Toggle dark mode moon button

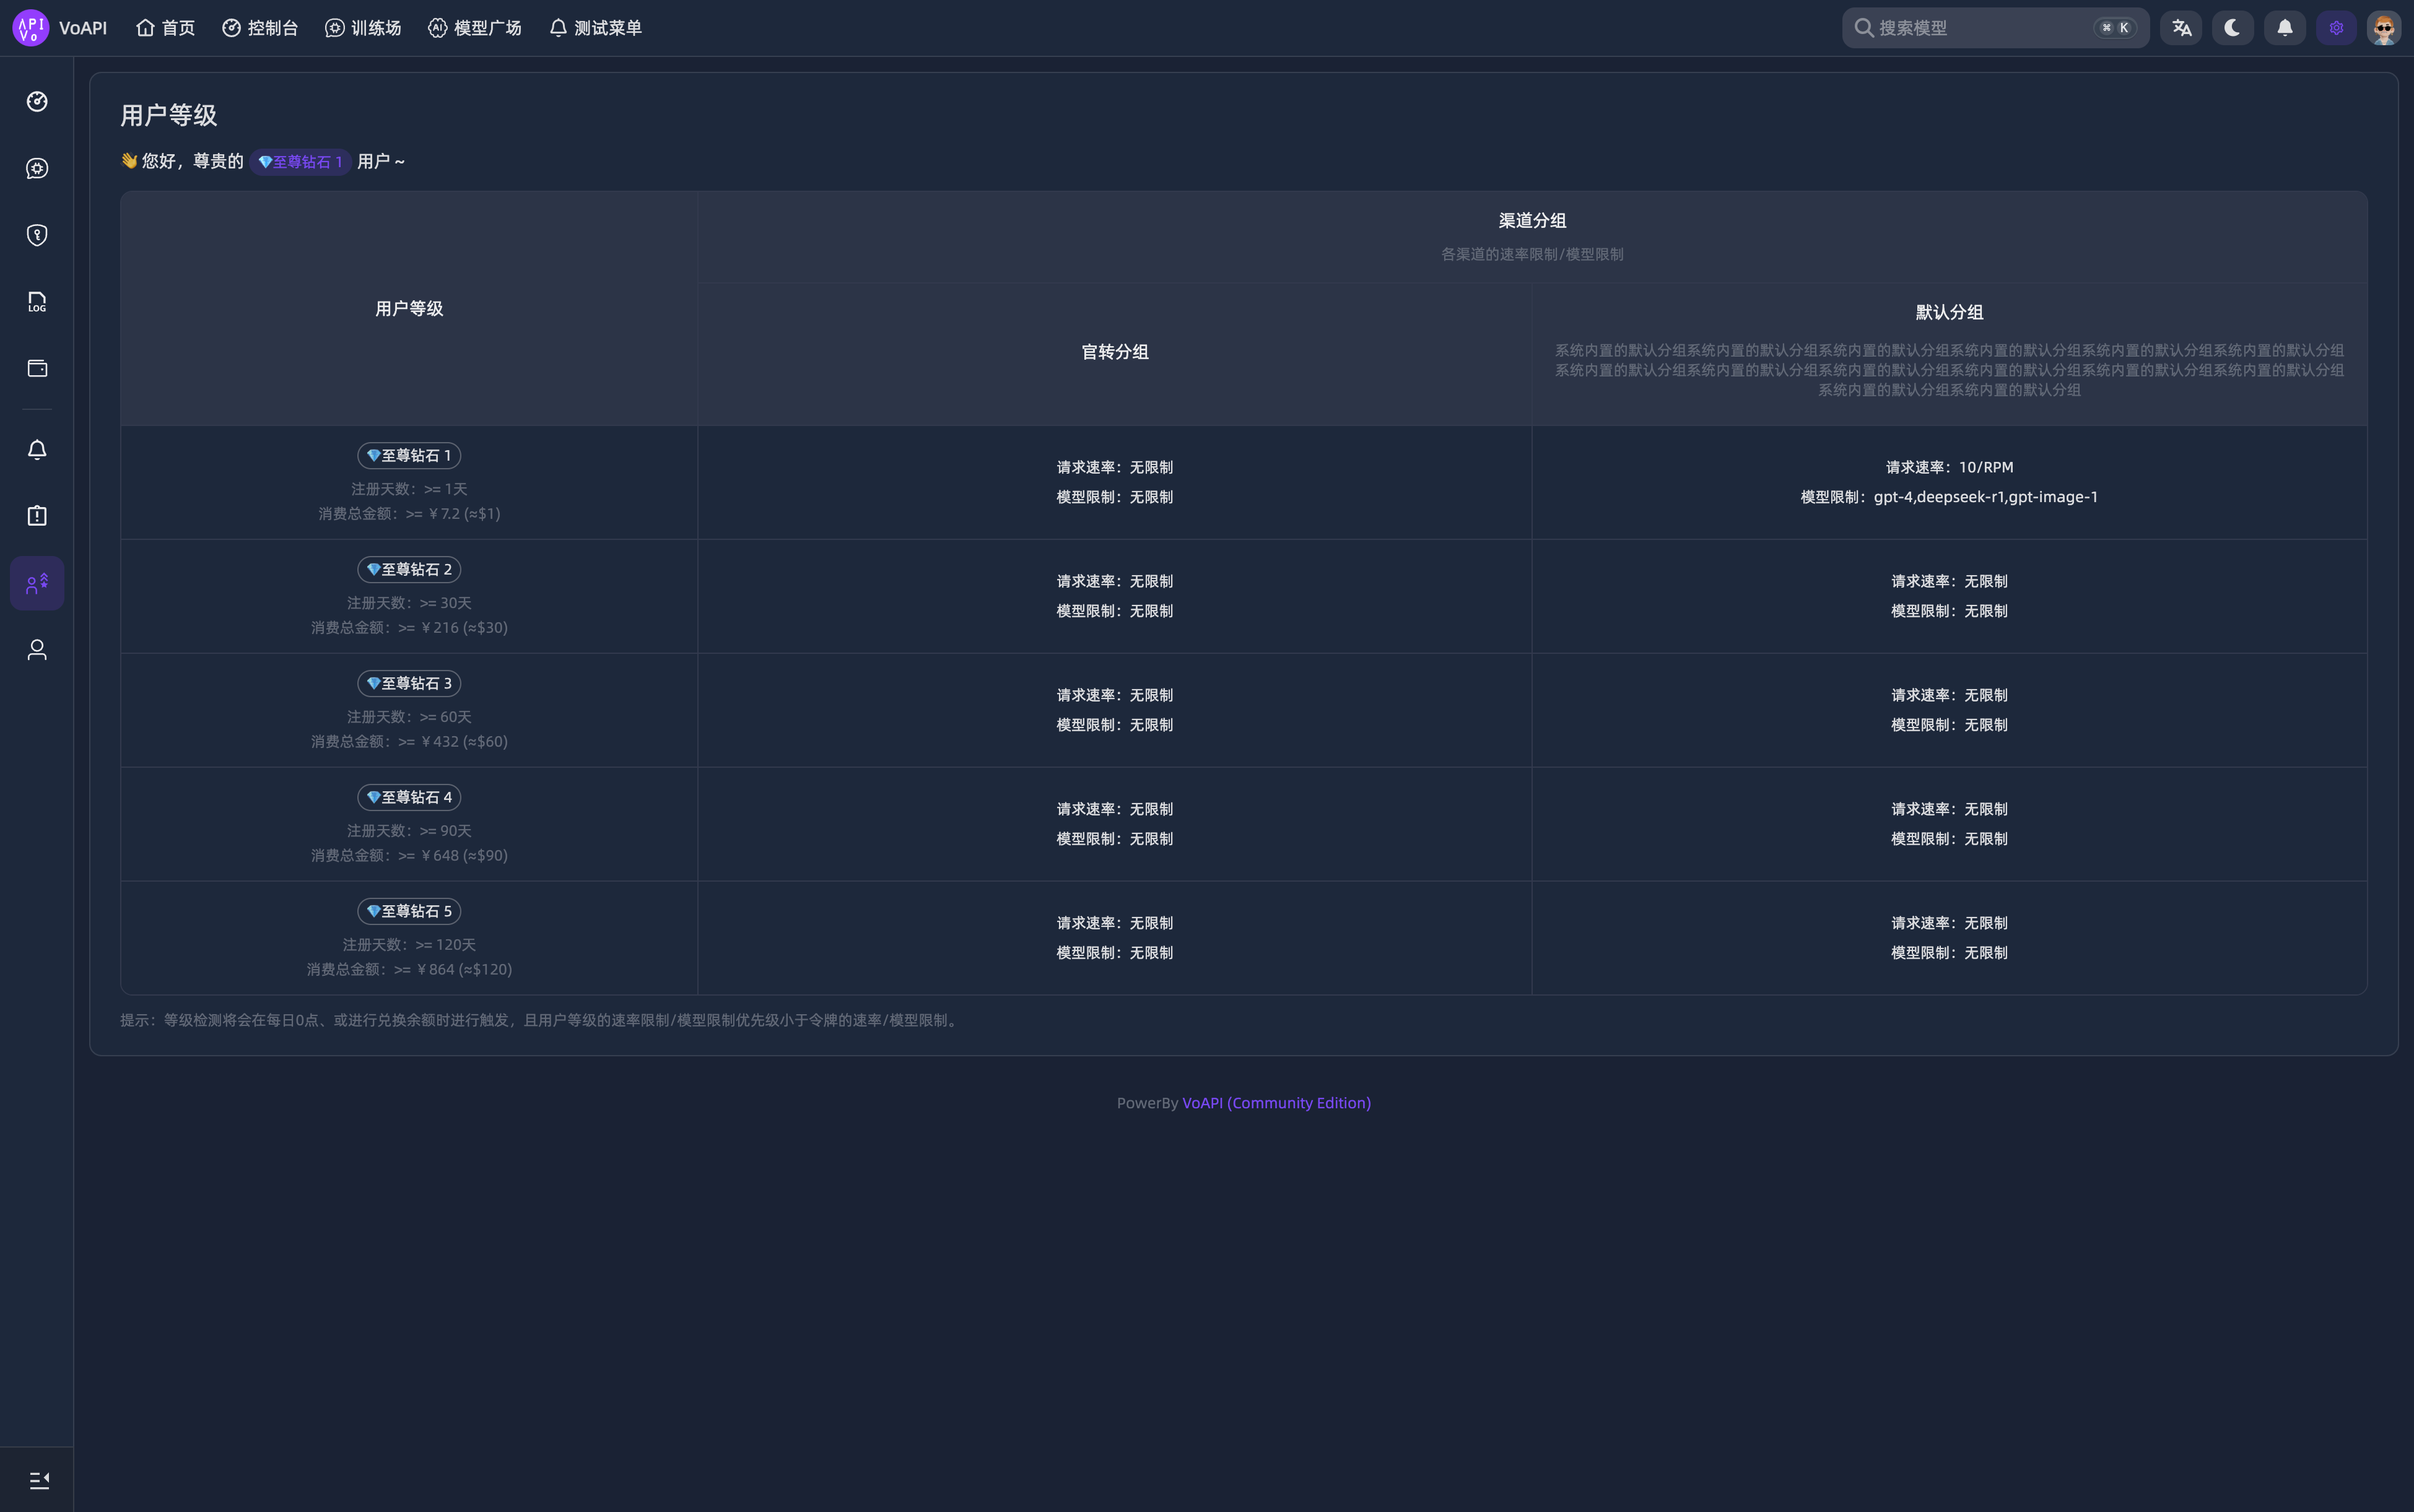coord(2232,28)
